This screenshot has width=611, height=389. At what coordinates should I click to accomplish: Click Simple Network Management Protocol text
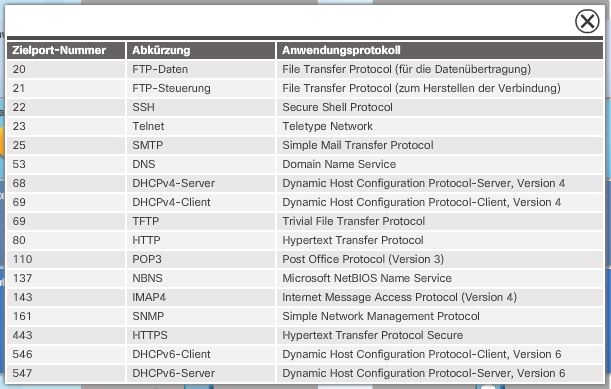[381, 316]
